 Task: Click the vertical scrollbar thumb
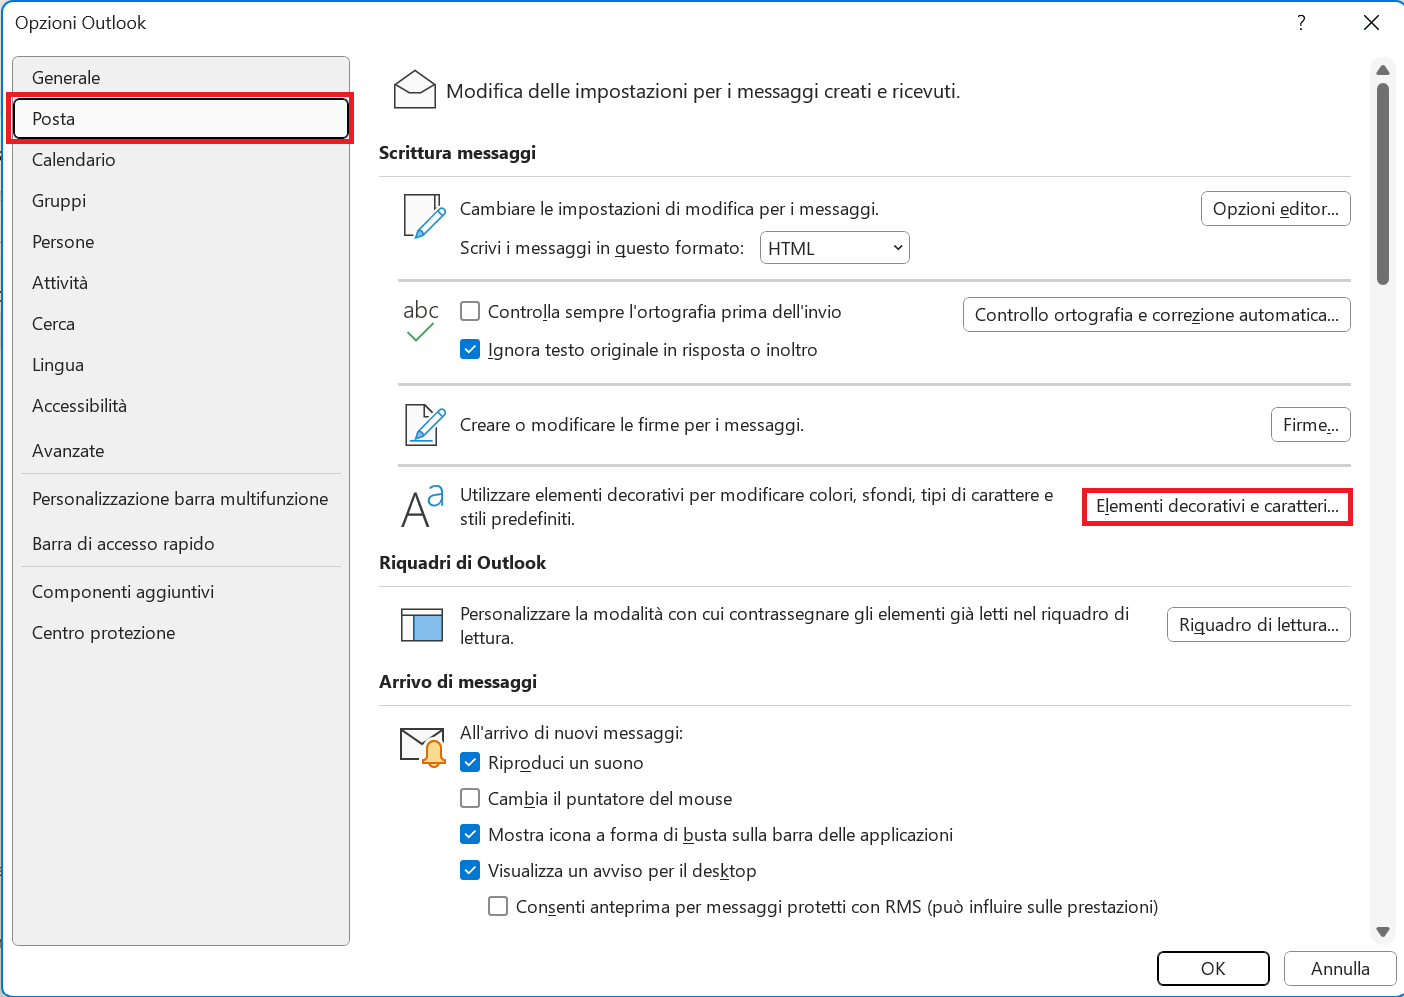[x=1383, y=184]
